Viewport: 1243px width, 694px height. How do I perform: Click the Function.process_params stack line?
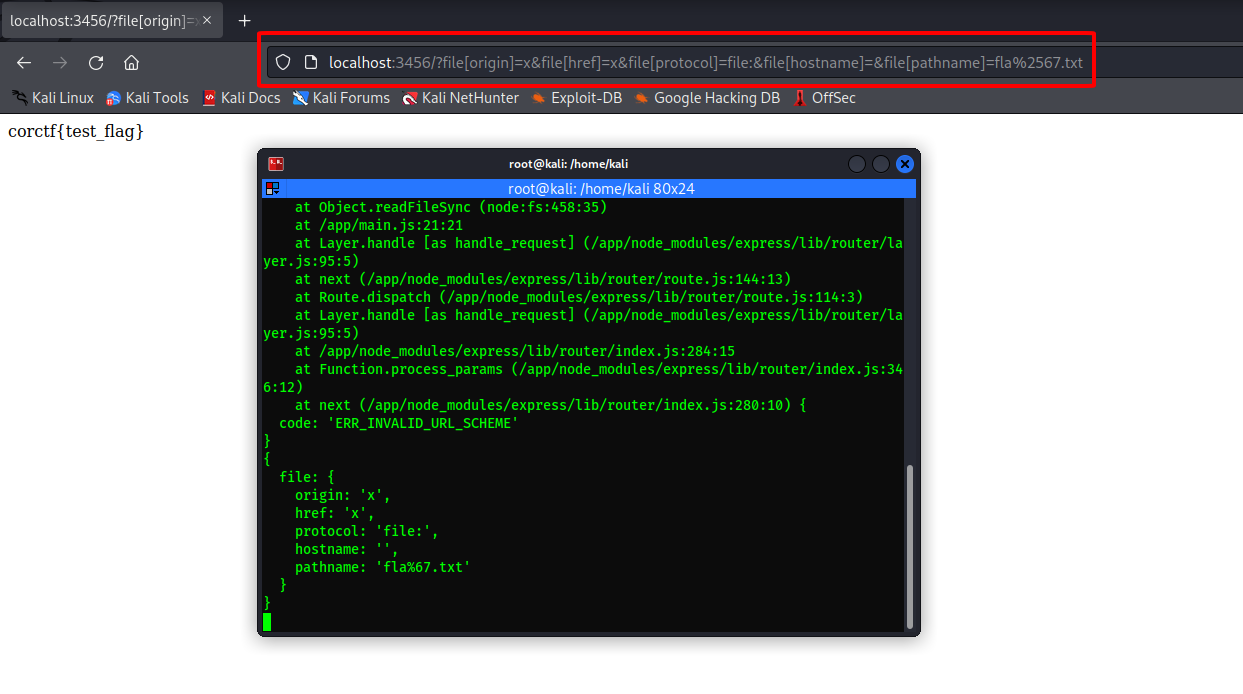pos(583,378)
